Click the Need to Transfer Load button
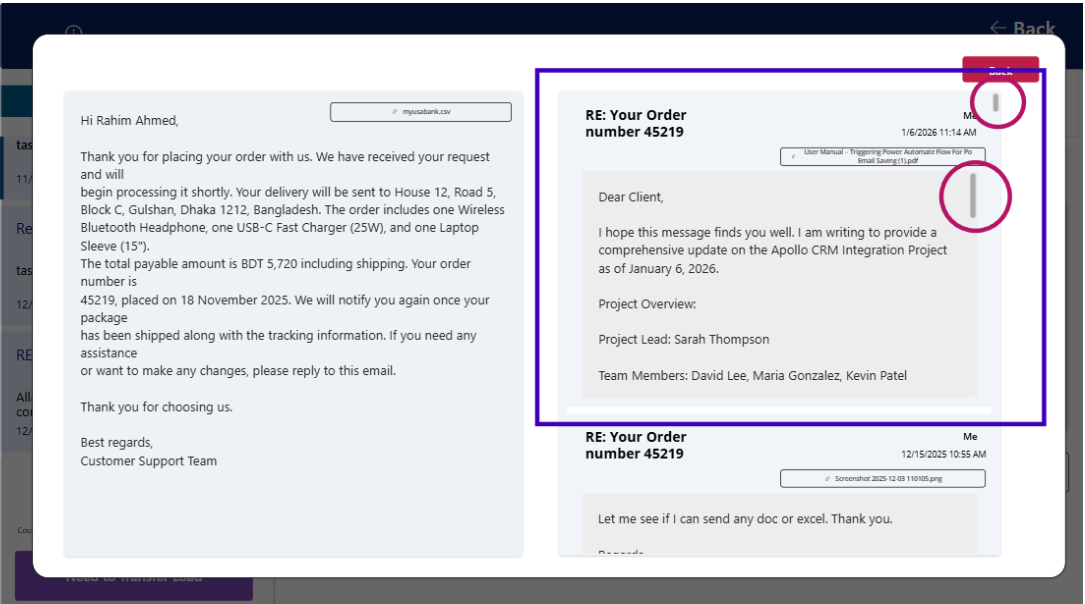The image size is (1085, 604). pyautogui.click(x=133, y=578)
